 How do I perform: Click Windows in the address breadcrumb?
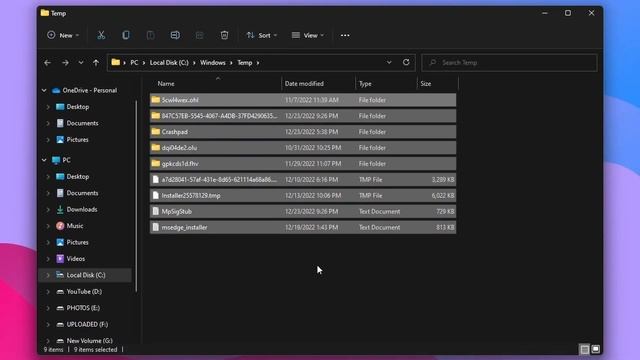(x=213, y=63)
